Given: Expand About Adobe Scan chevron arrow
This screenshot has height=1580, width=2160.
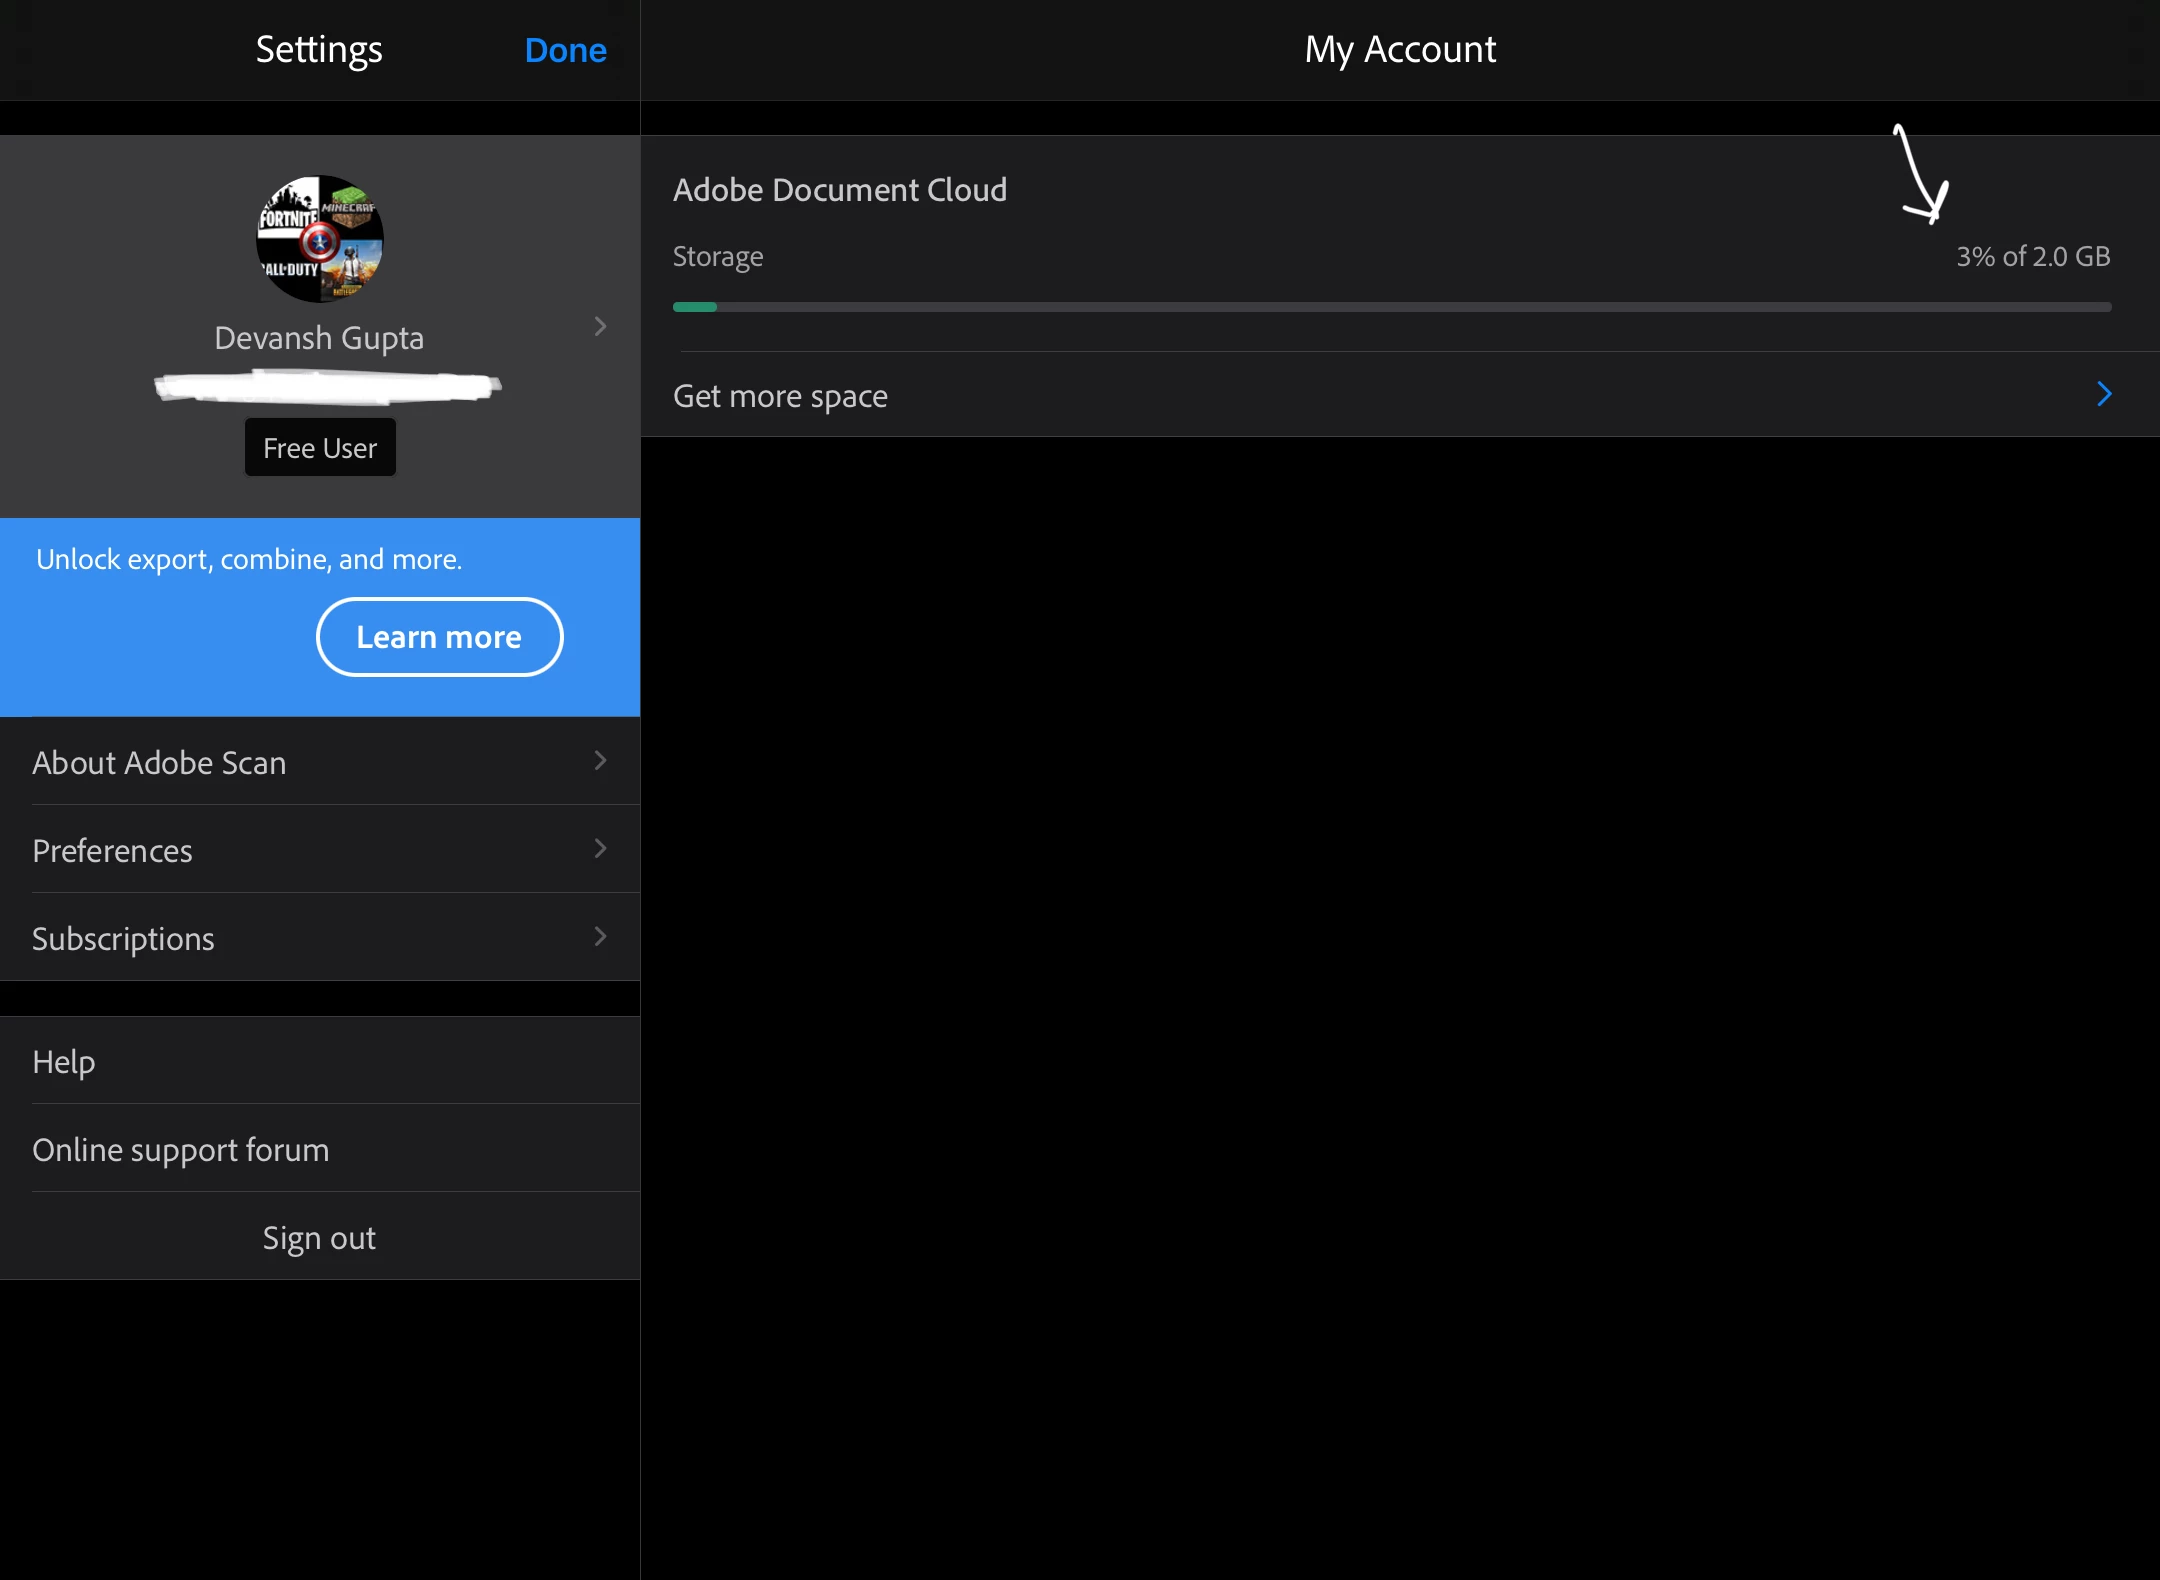Looking at the screenshot, I should pos(600,761).
